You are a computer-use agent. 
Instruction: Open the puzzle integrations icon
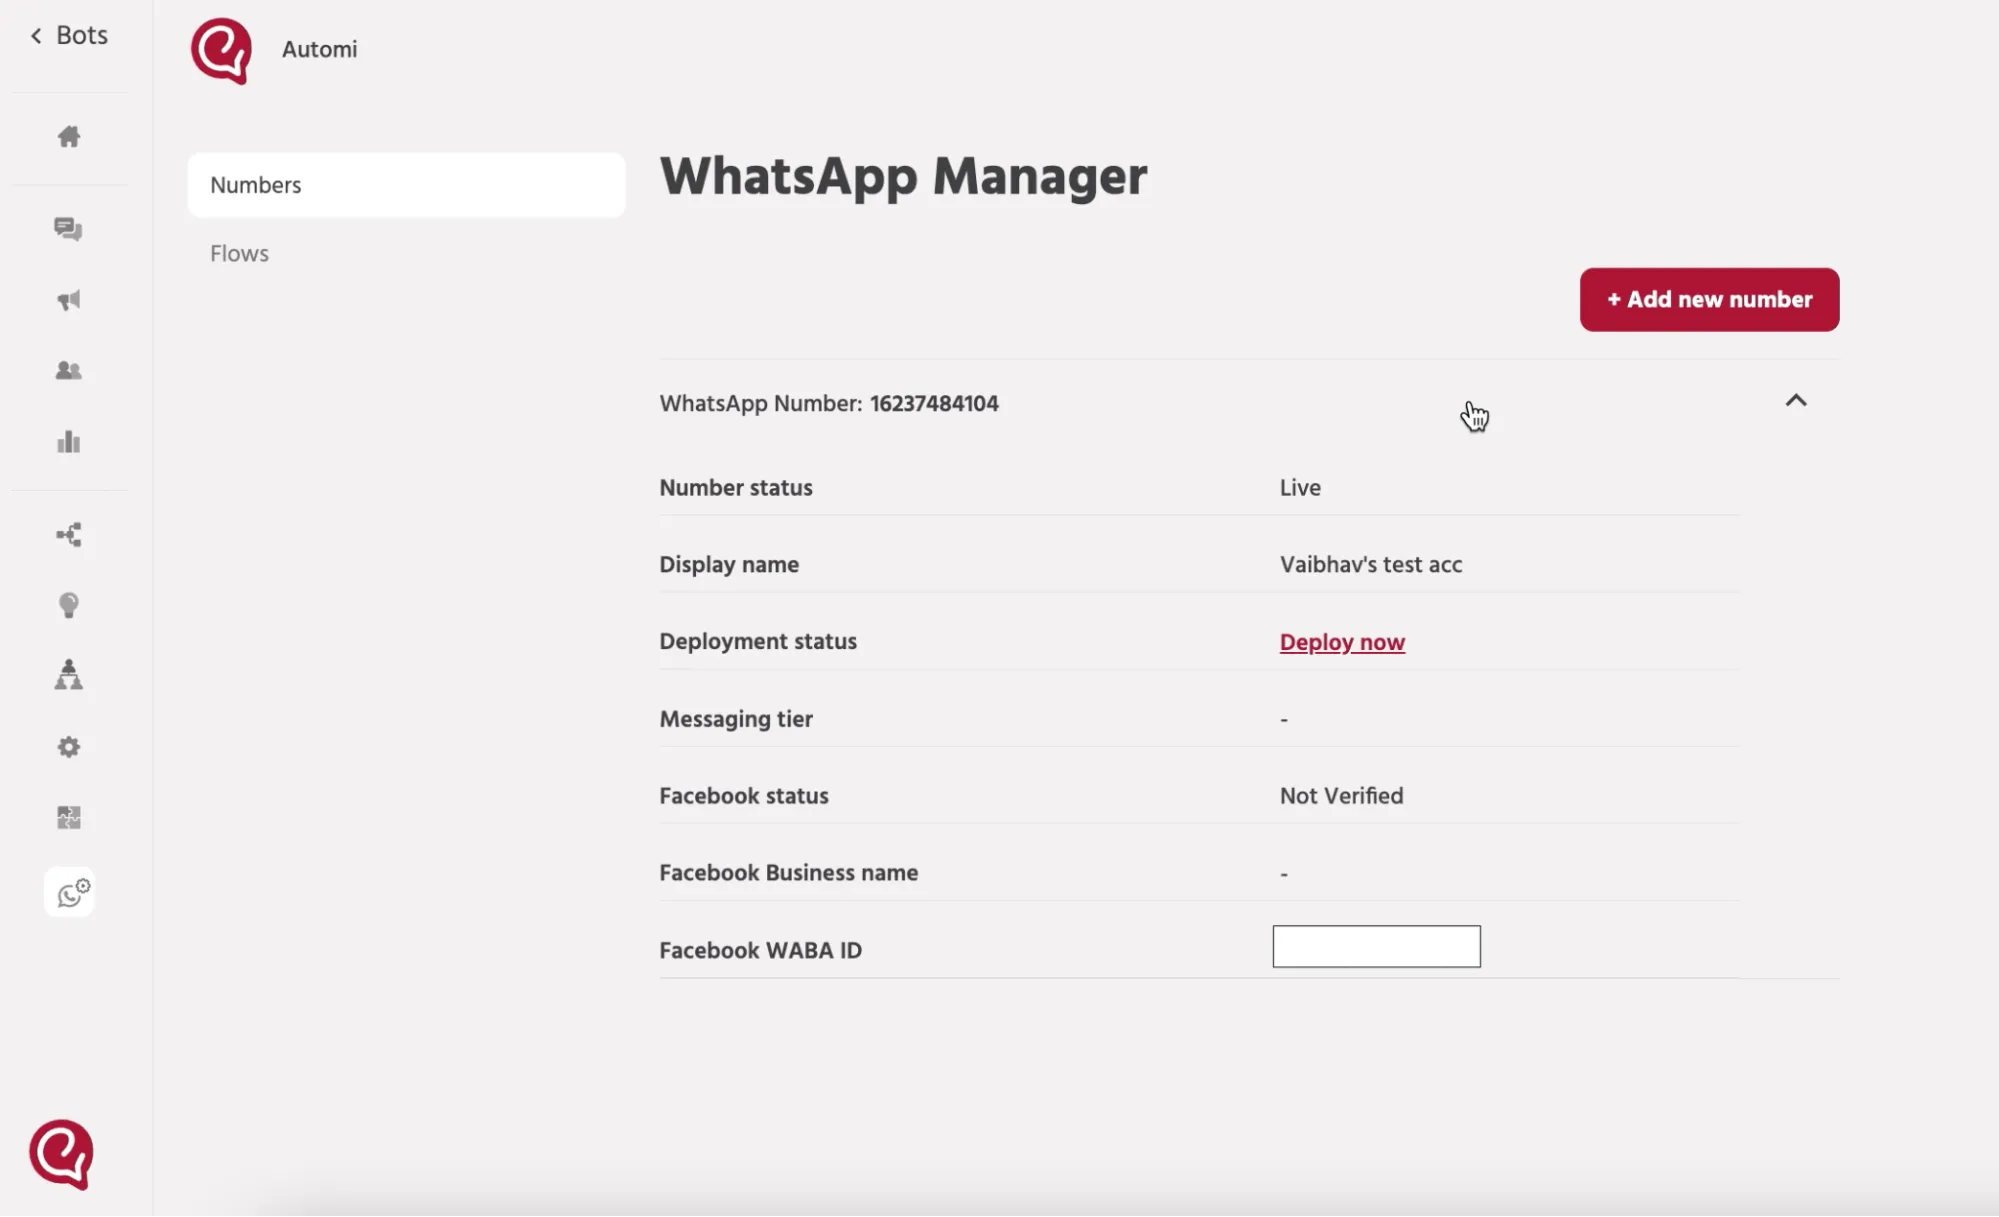click(x=69, y=818)
